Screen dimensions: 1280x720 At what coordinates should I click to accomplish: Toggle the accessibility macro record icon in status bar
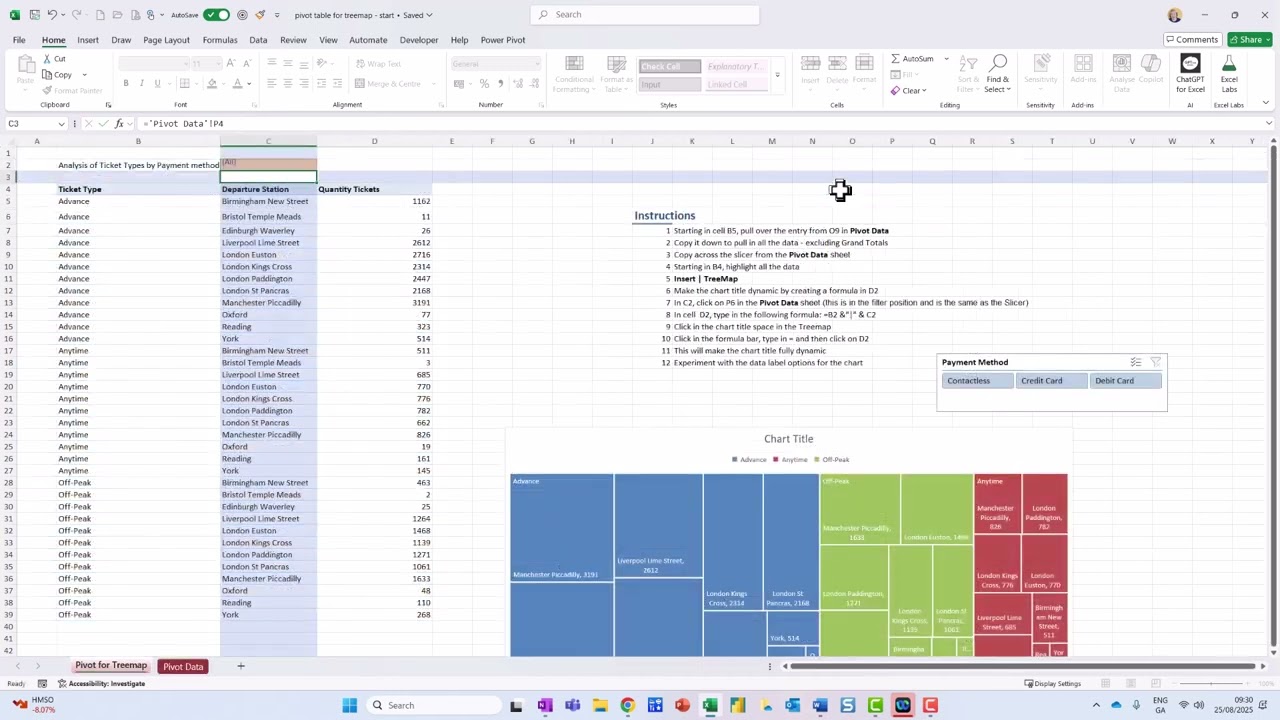click(x=42, y=684)
